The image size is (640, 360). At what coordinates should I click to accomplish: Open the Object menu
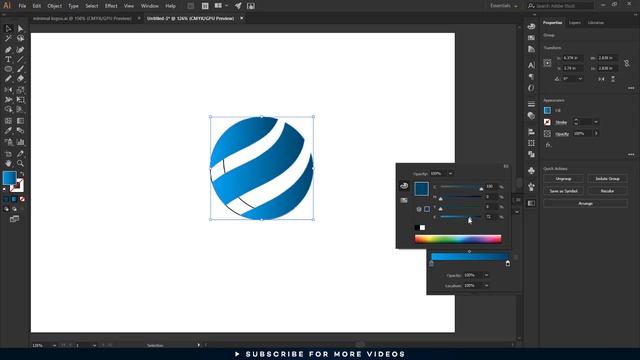pos(54,6)
